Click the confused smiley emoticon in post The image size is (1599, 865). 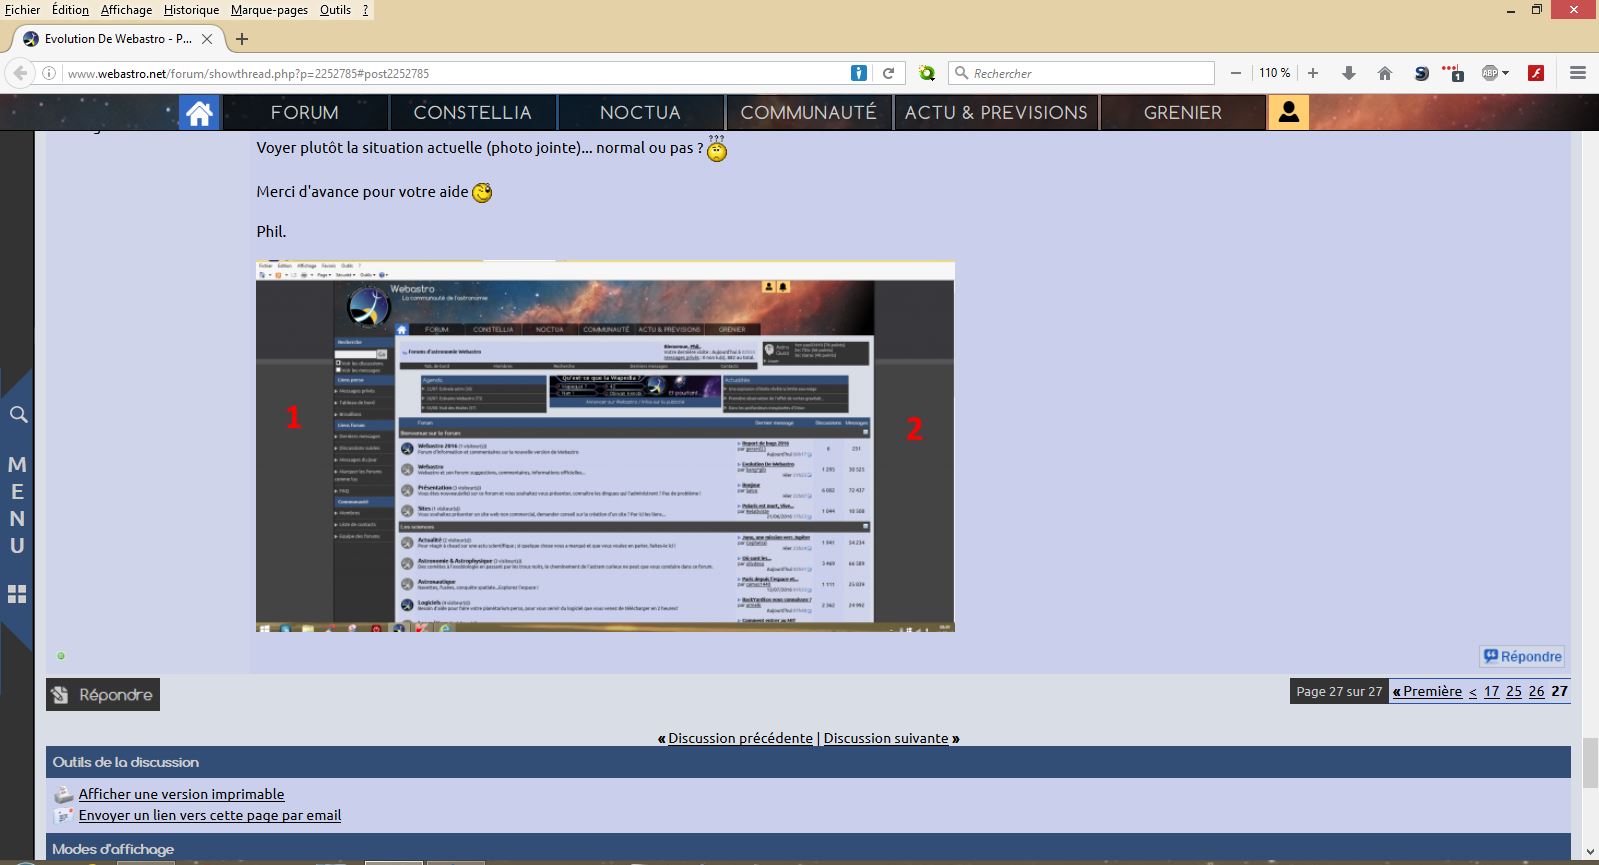pos(717,148)
